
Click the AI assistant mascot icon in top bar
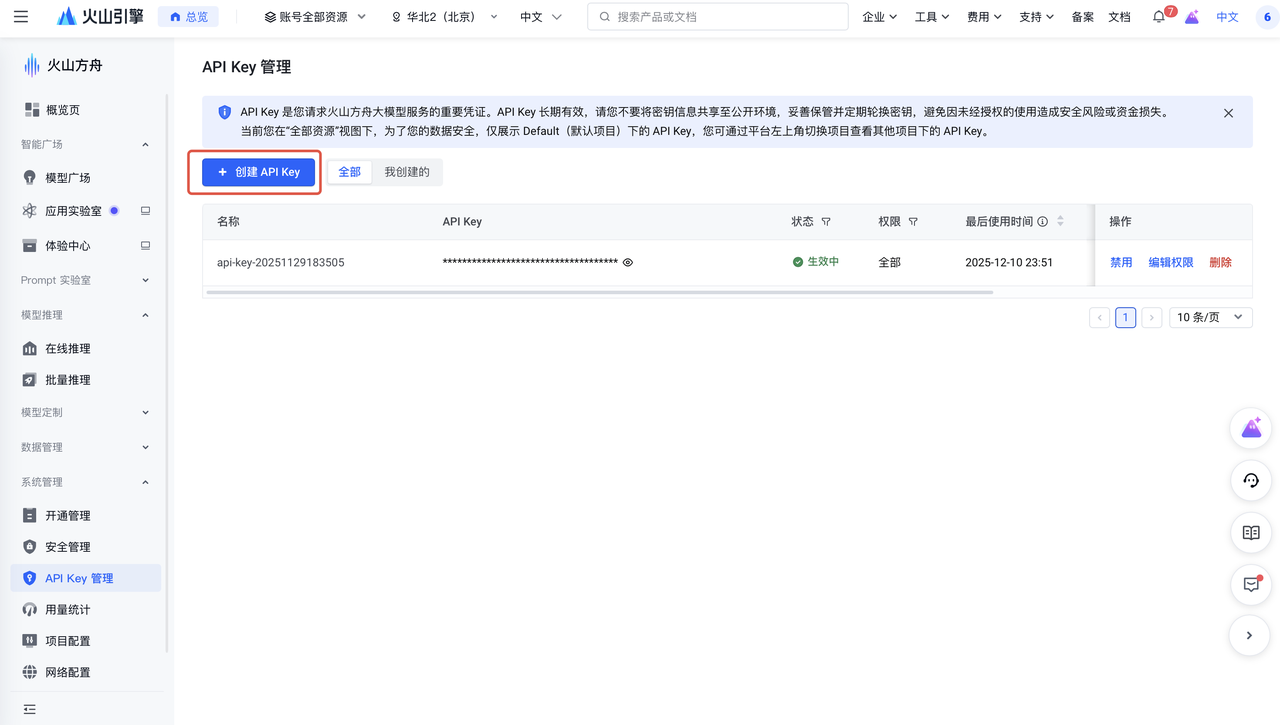tap(1192, 16)
